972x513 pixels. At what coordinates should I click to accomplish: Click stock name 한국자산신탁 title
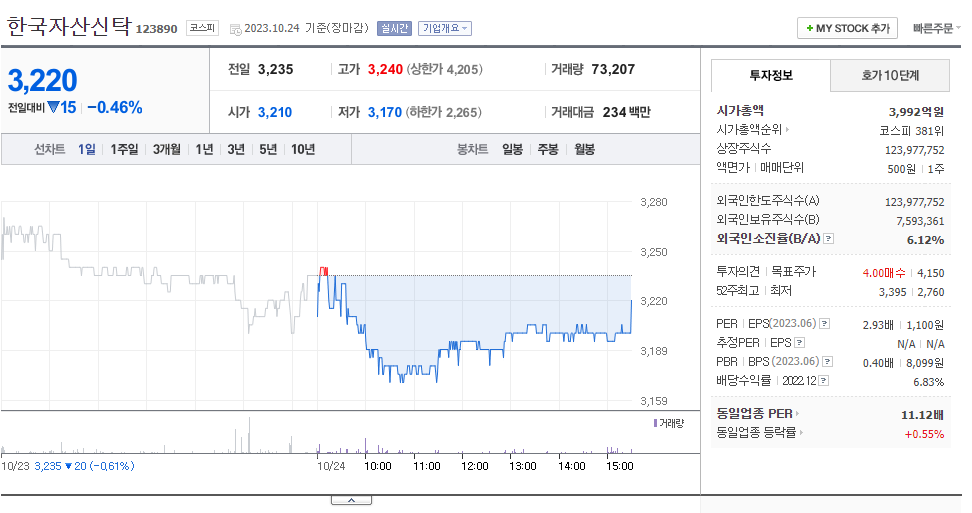pos(68,26)
